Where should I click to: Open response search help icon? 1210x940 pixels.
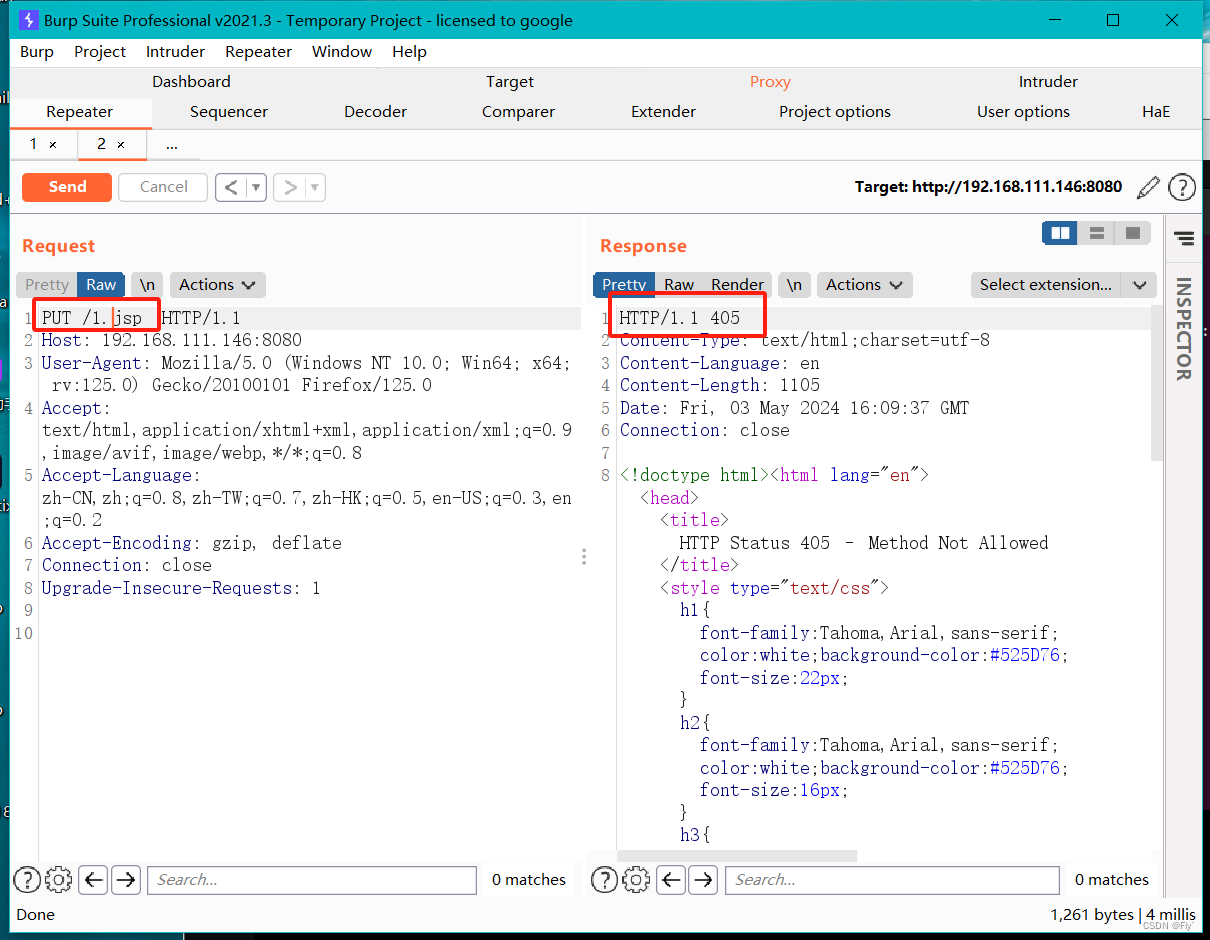point(604,880)
